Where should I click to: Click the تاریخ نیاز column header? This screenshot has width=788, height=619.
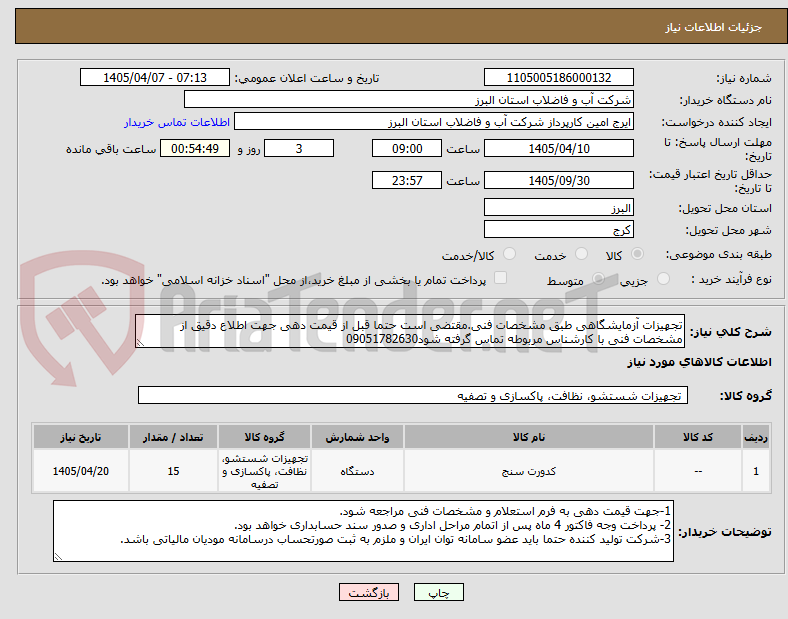tap(81, 437)
